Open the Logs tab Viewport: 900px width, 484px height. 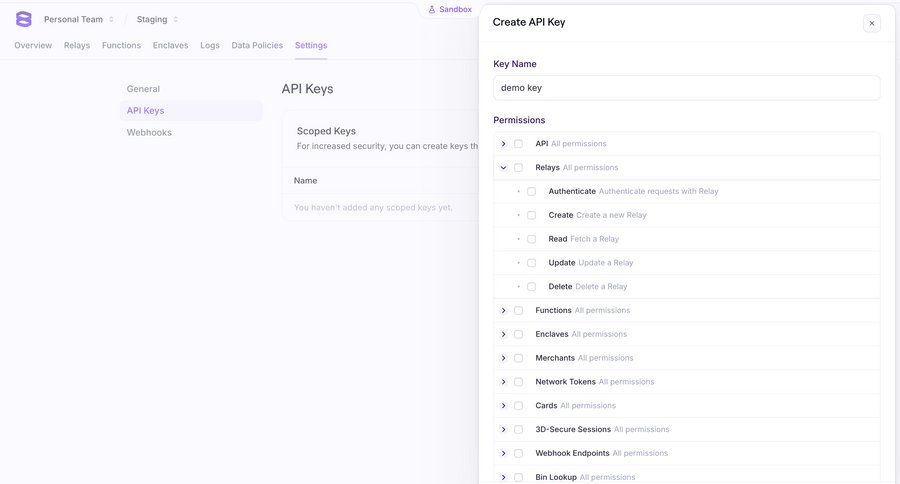pyautogui.click(x=210, y=45)
